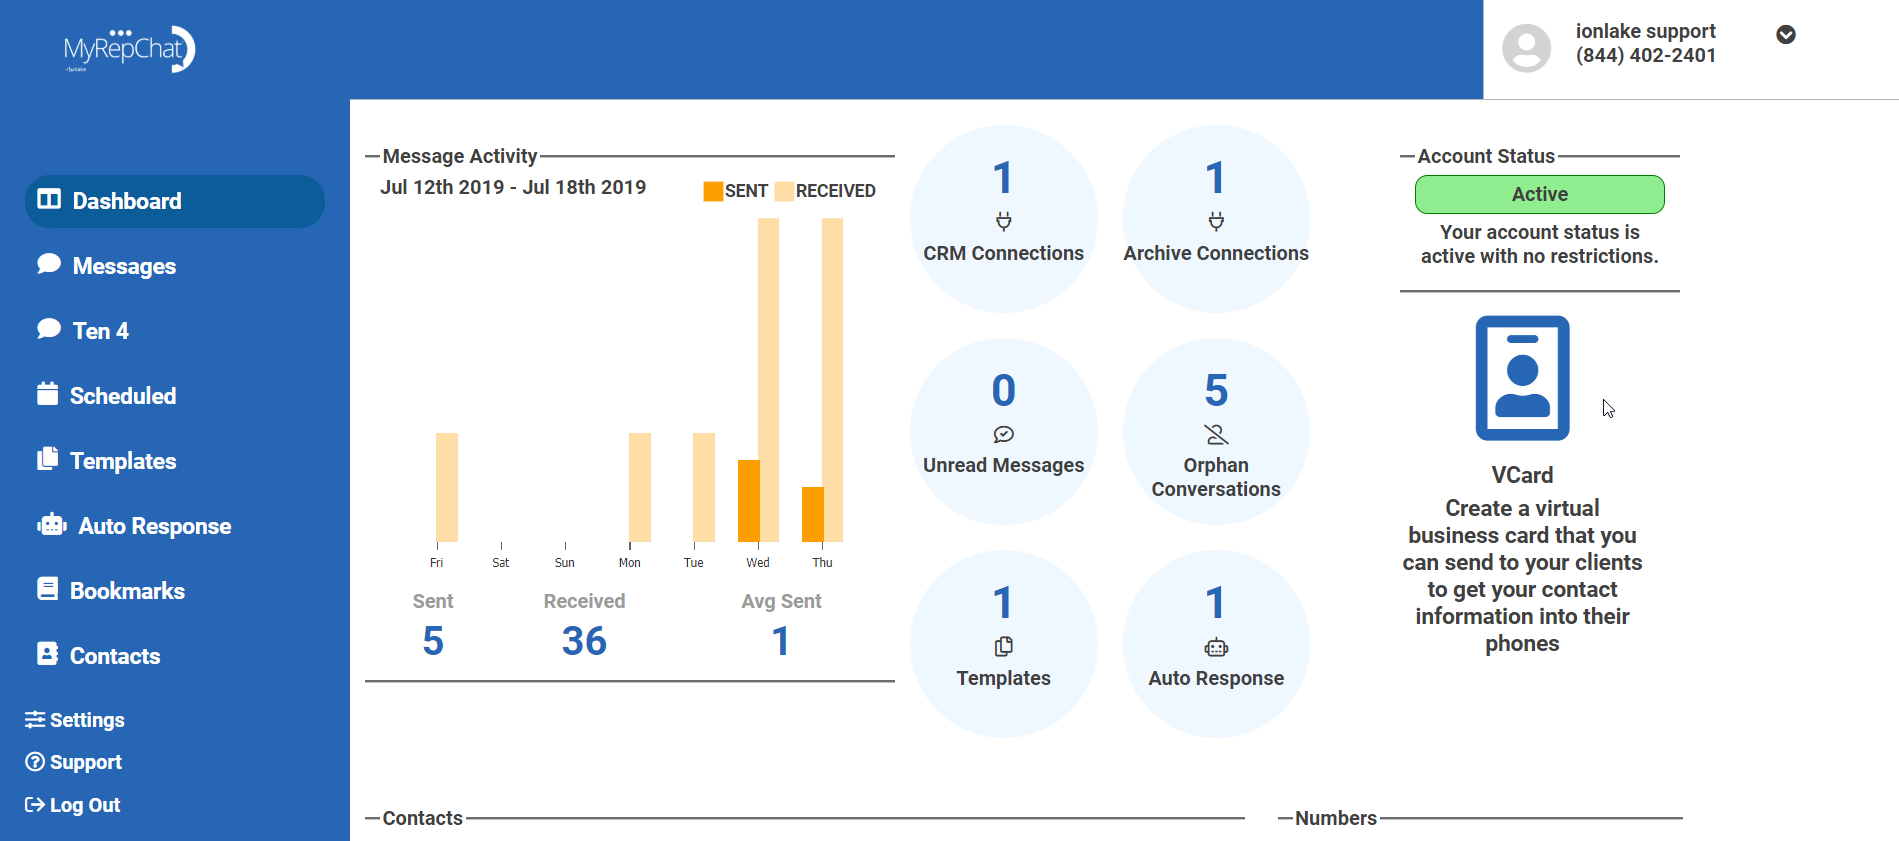Click the Auto Response robot icon in circle
The height and width of the screenshot is (841, 1899).
click(1215, 647)
